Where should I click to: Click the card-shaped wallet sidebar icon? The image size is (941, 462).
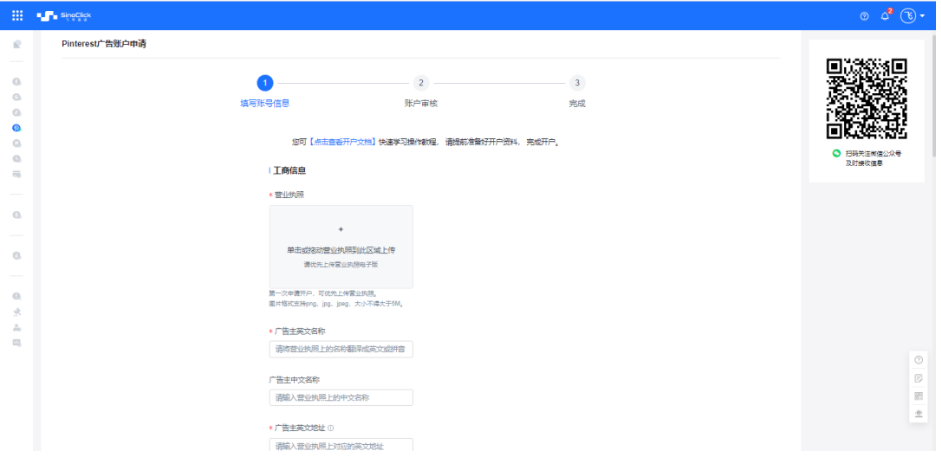pos(17,174)
